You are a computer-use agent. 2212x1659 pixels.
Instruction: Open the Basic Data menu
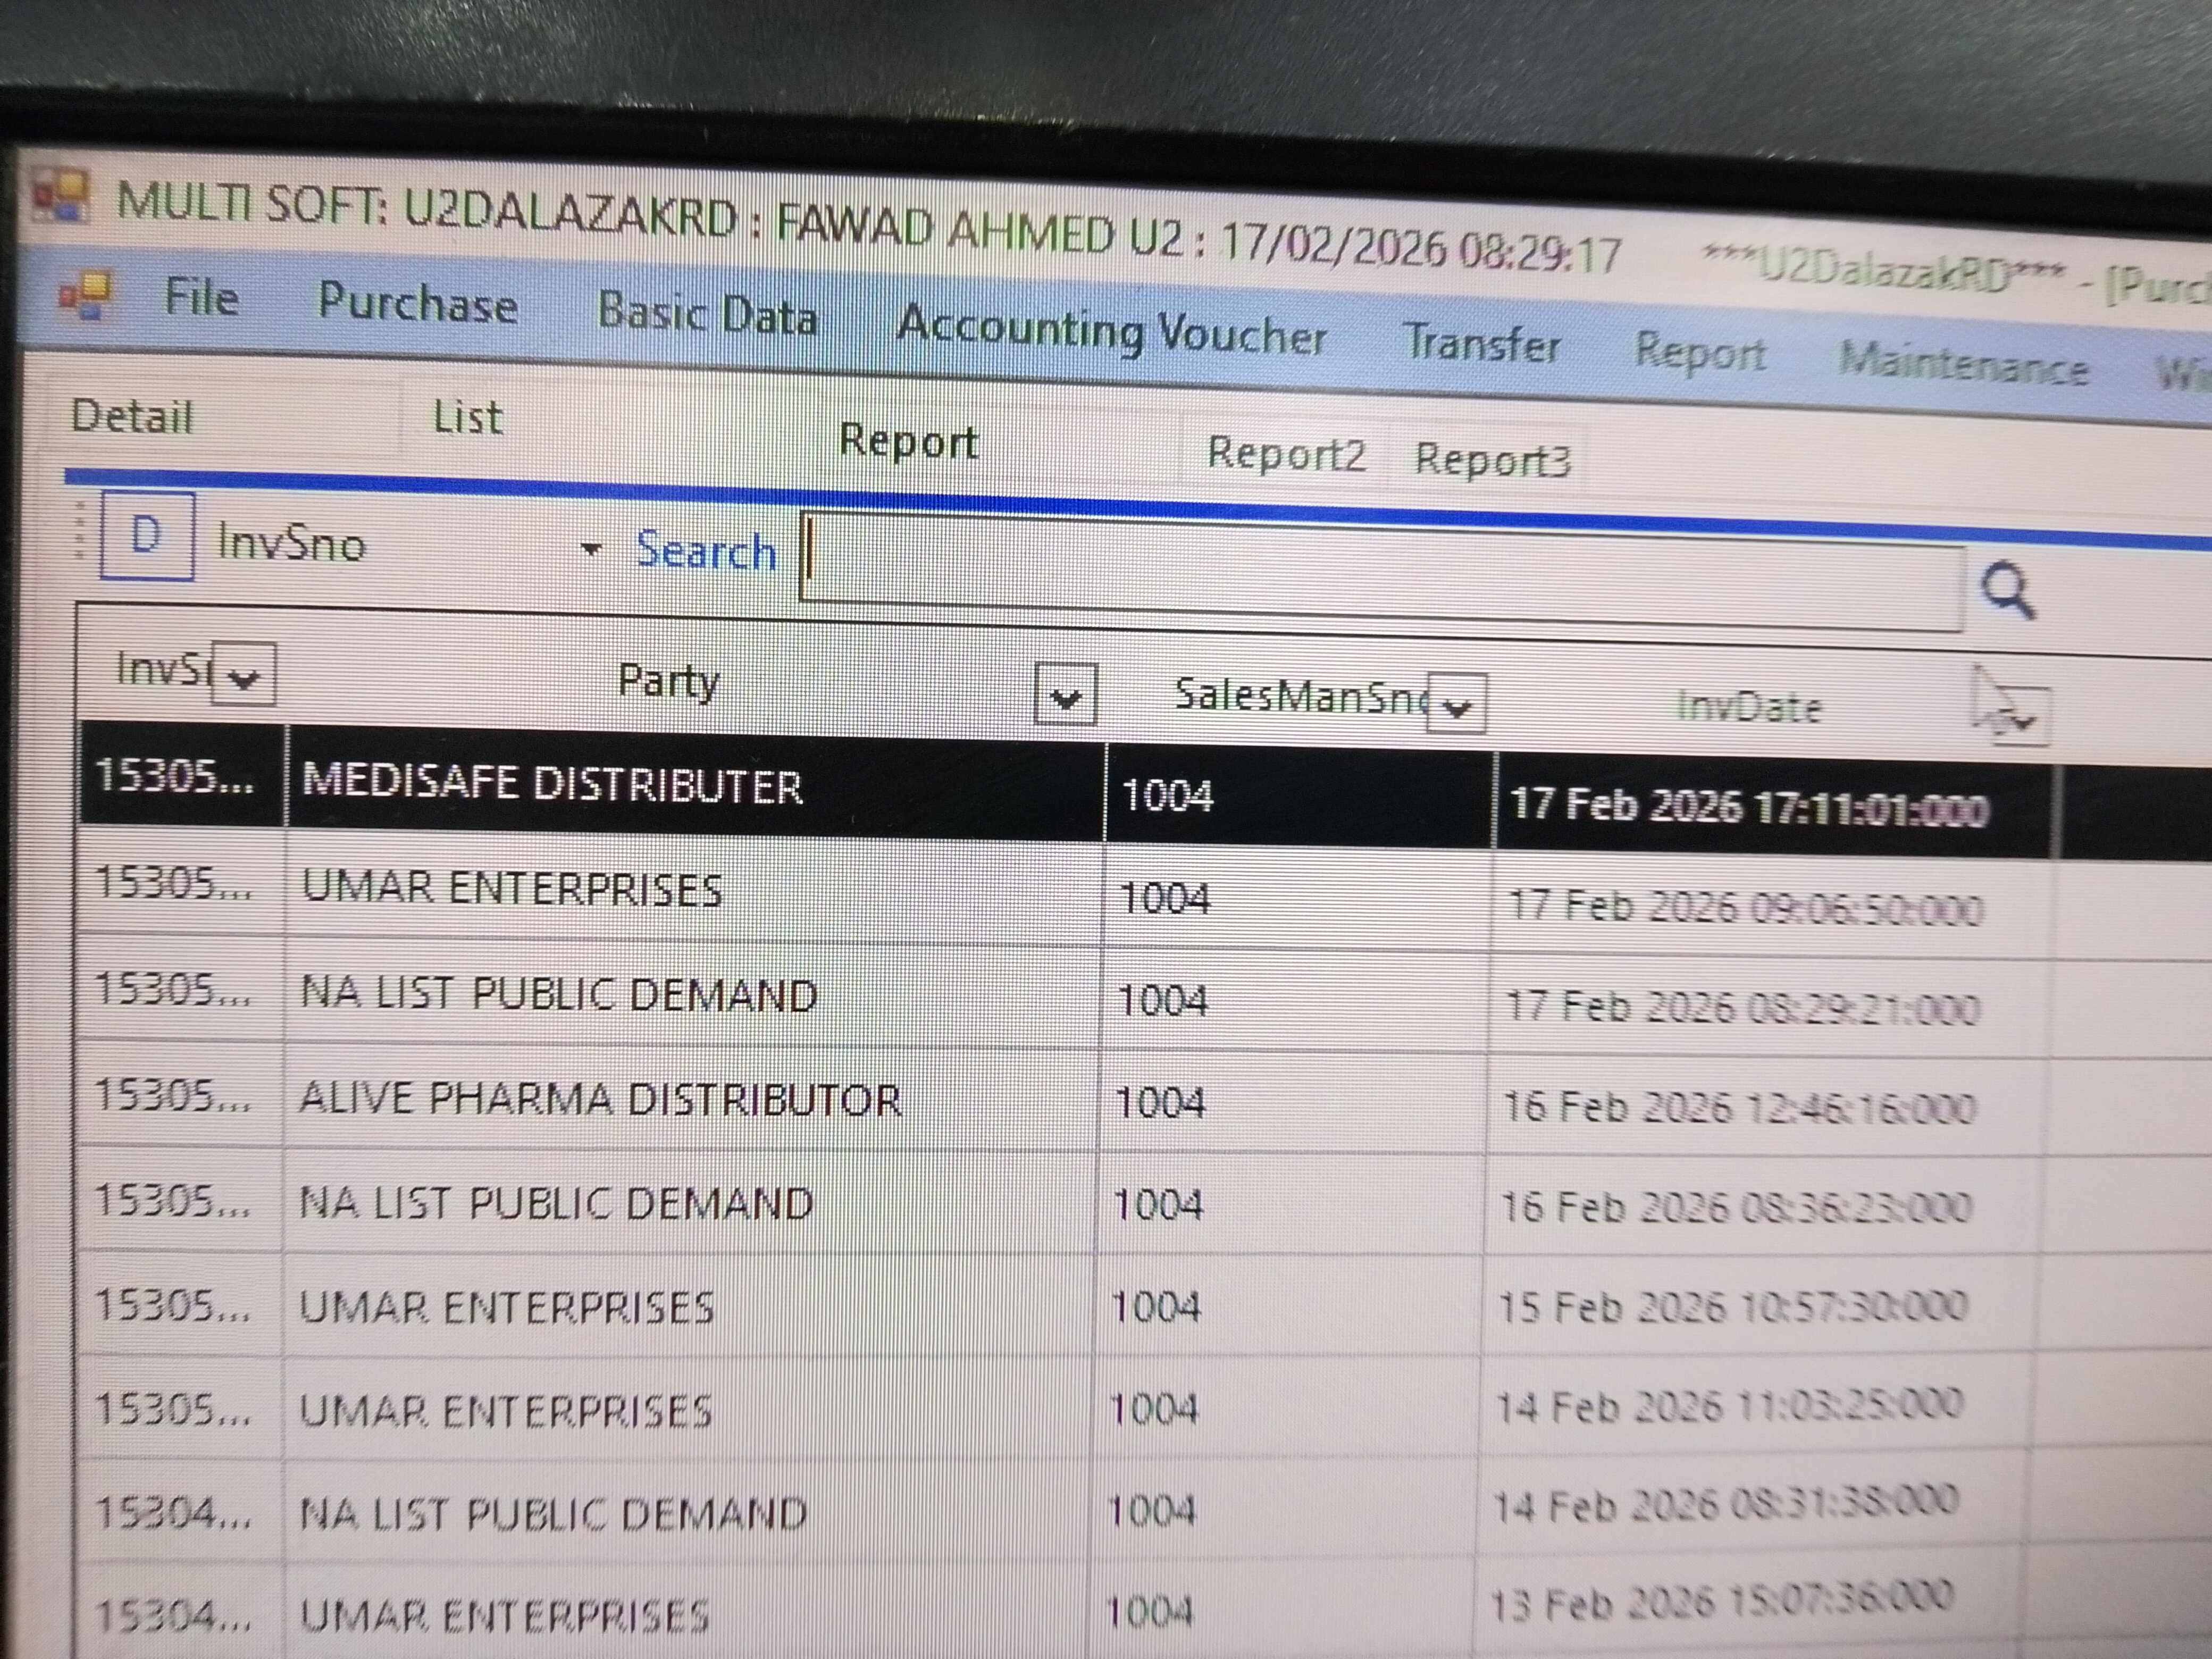click(707, 314)
